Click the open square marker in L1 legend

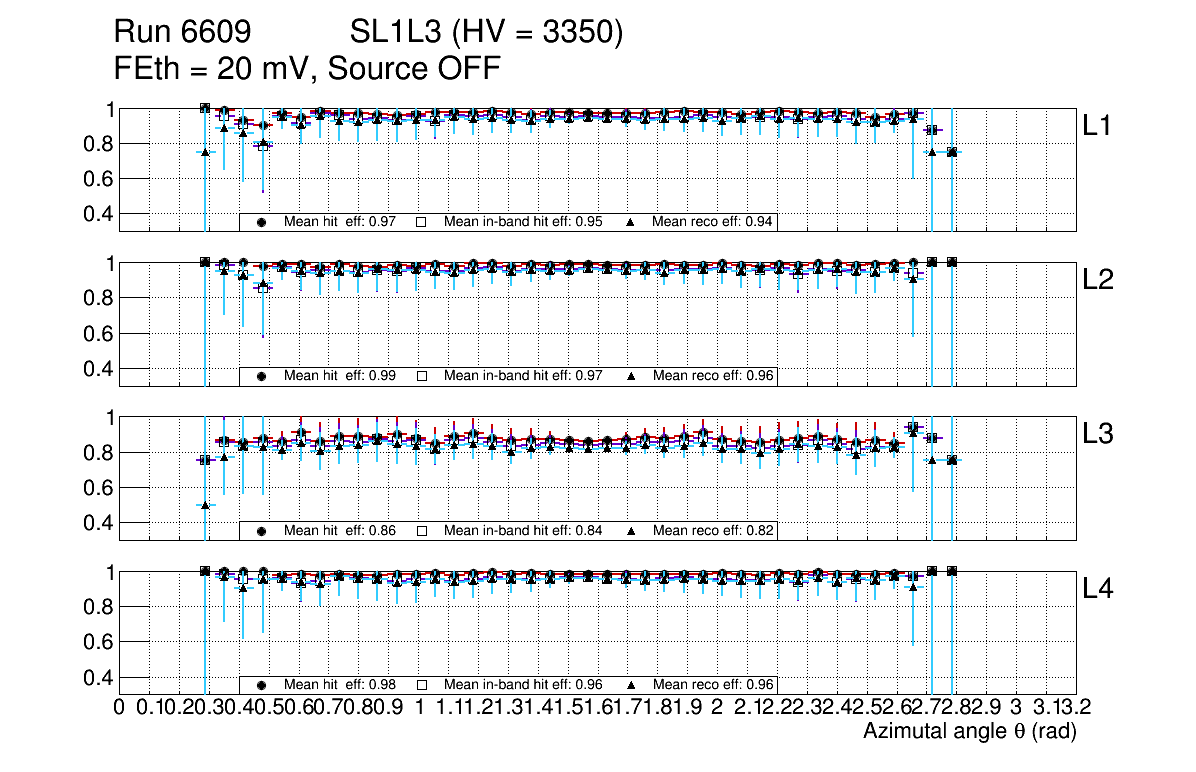pyautogui.click(x=421, y=222)
